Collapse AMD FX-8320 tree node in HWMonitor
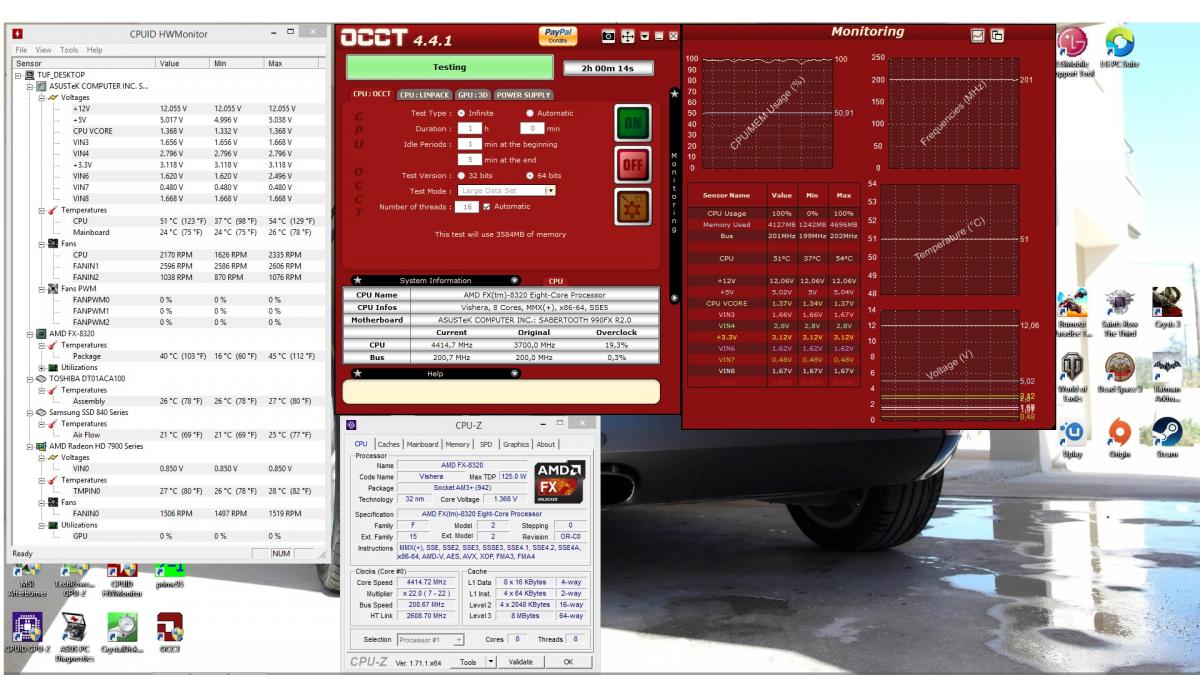 tap(30, 333)
